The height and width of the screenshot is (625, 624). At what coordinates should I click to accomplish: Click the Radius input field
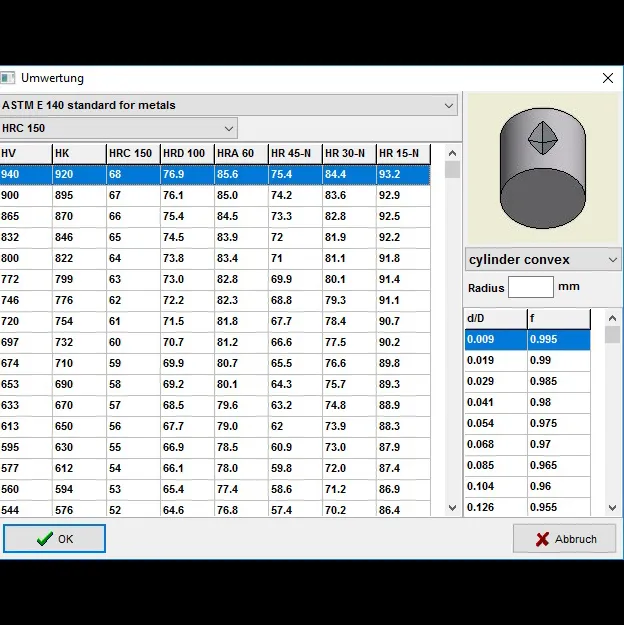(x=530, y=287)
